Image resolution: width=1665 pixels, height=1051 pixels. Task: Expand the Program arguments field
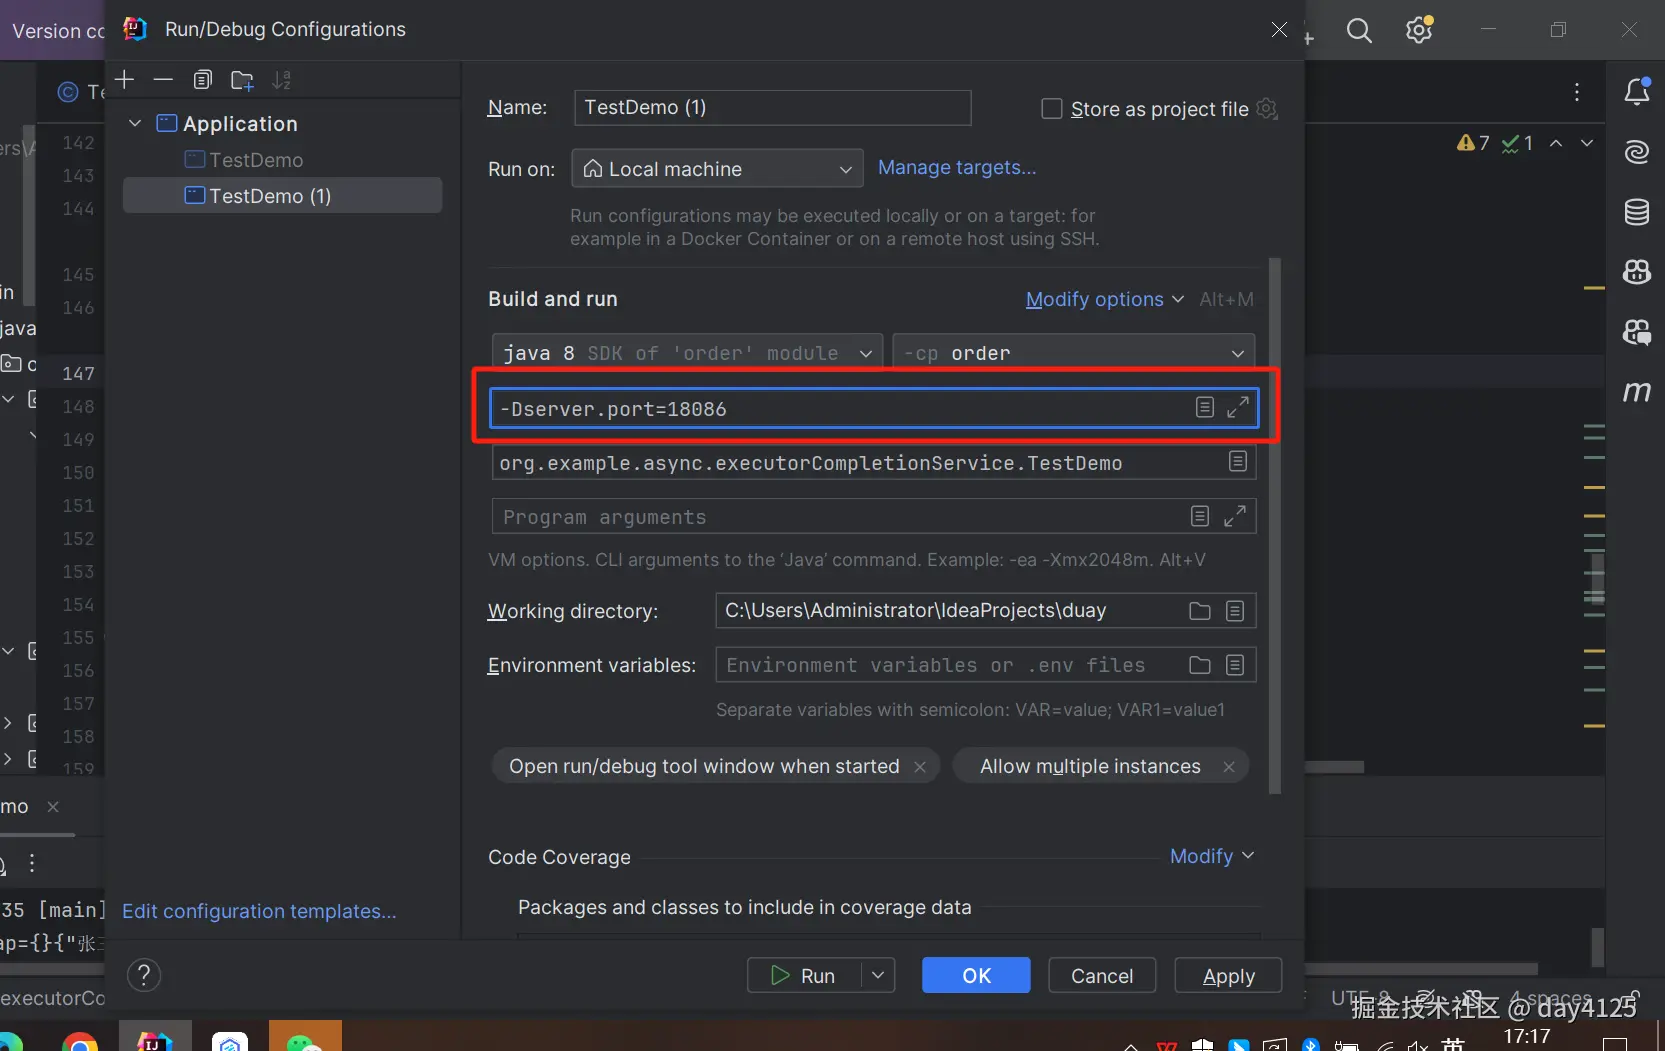coord(1235,516)
